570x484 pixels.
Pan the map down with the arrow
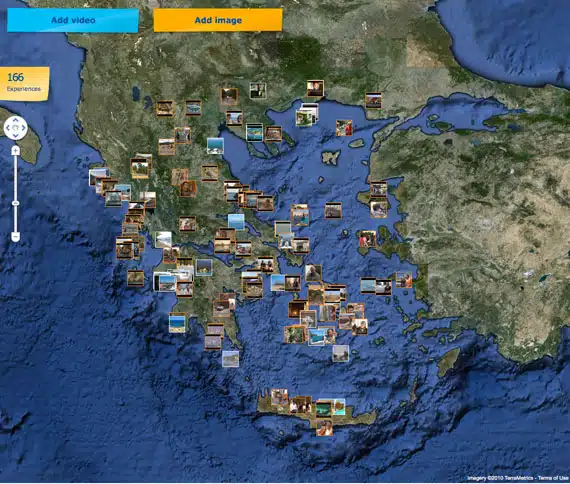[16, 136]
